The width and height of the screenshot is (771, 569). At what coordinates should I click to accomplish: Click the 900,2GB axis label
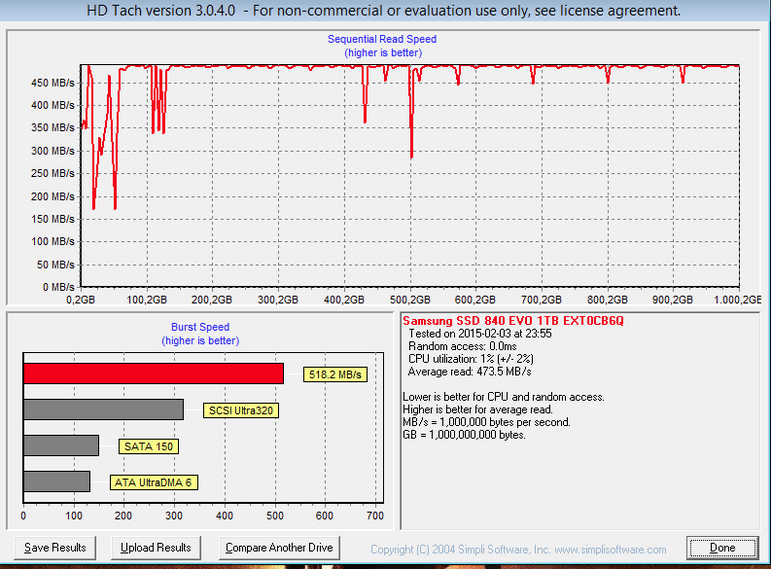point(673,299)
